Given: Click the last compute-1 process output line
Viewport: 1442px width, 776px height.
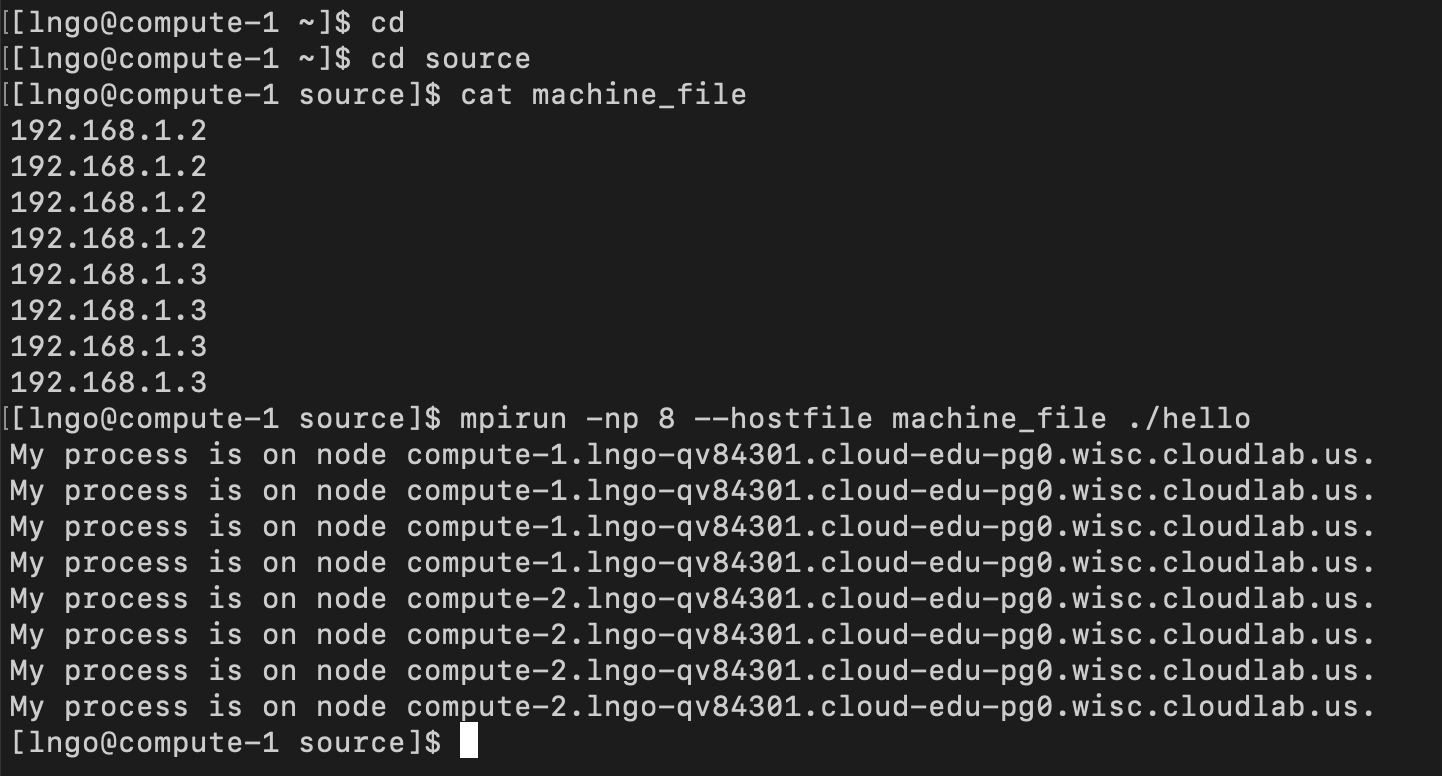Looking at the screenshot, I should 692,563.
